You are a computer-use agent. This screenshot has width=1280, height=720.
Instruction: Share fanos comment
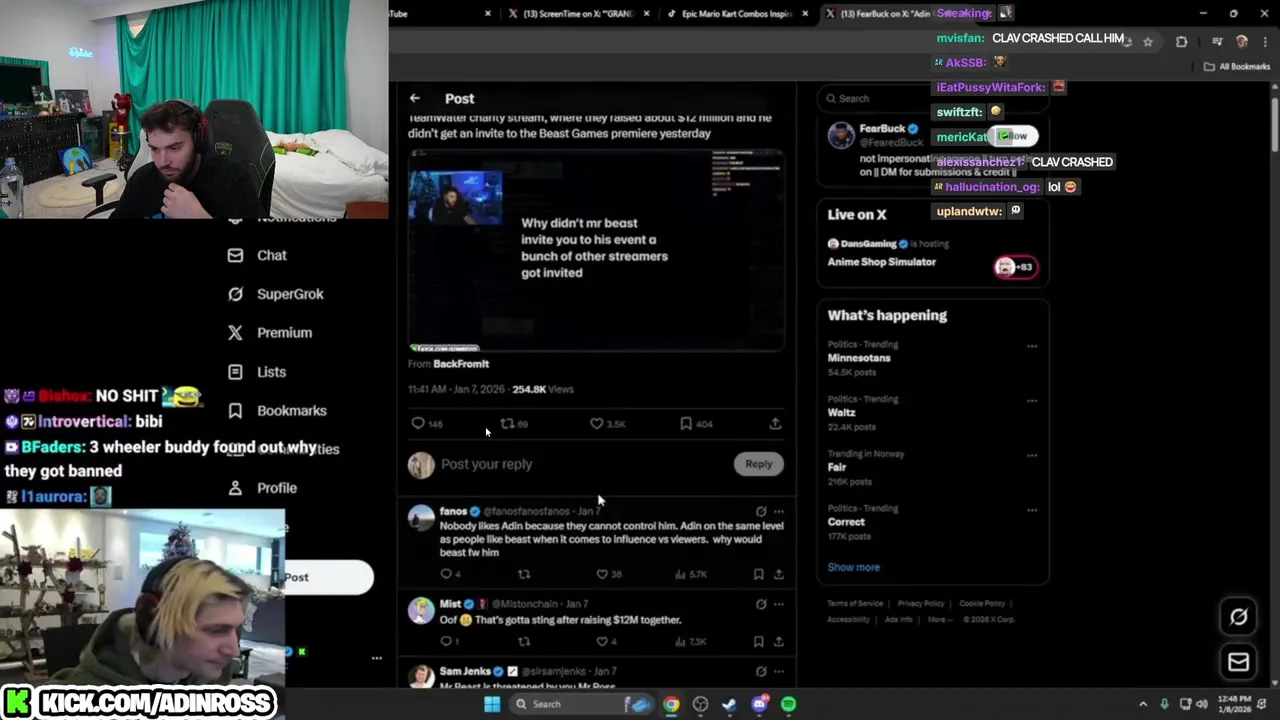[779, 574]
